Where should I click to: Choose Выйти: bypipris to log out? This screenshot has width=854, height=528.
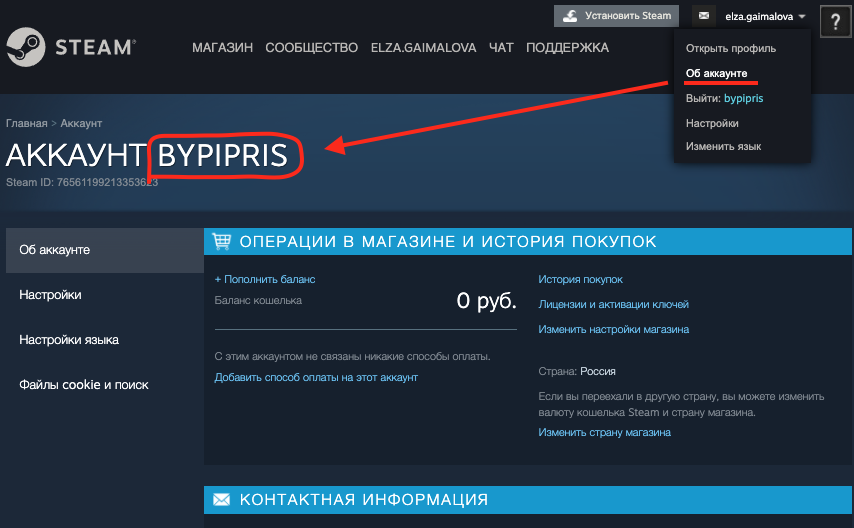724,98
